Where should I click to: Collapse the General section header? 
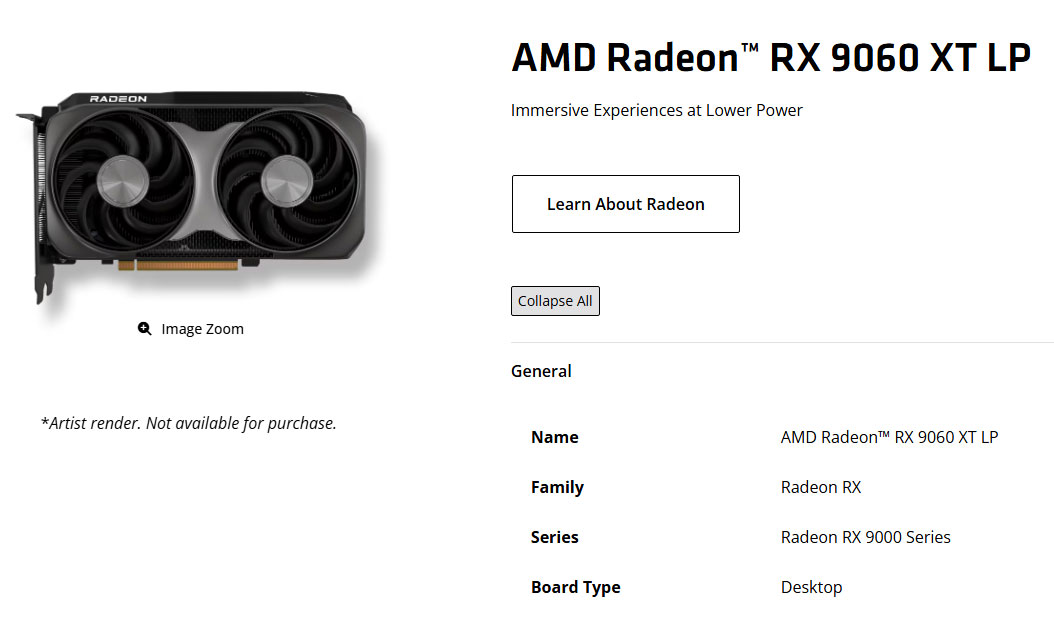point(541,371)
